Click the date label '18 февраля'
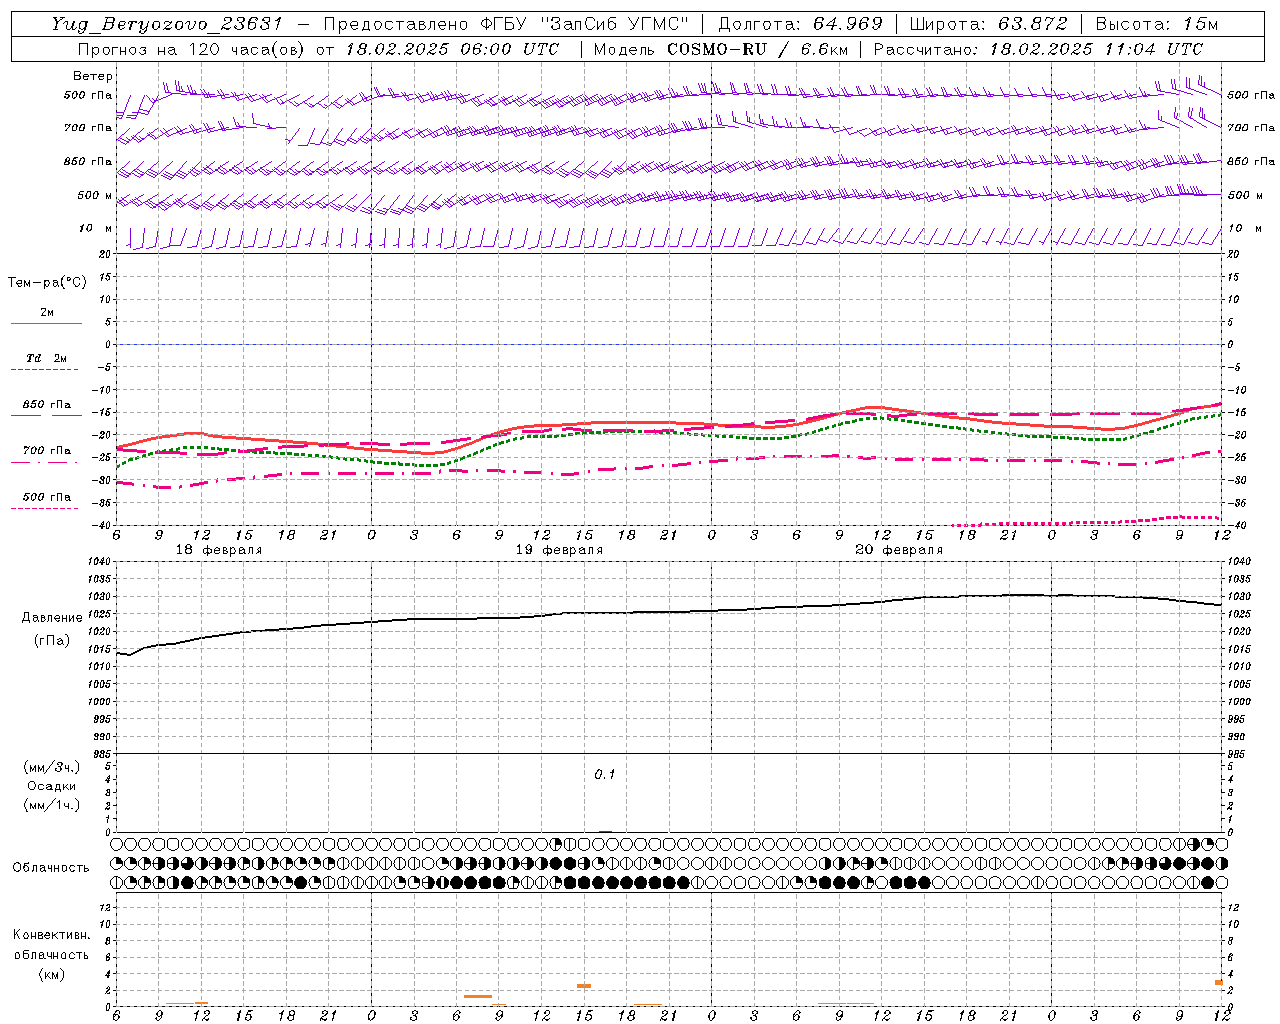 pos(219,550)
